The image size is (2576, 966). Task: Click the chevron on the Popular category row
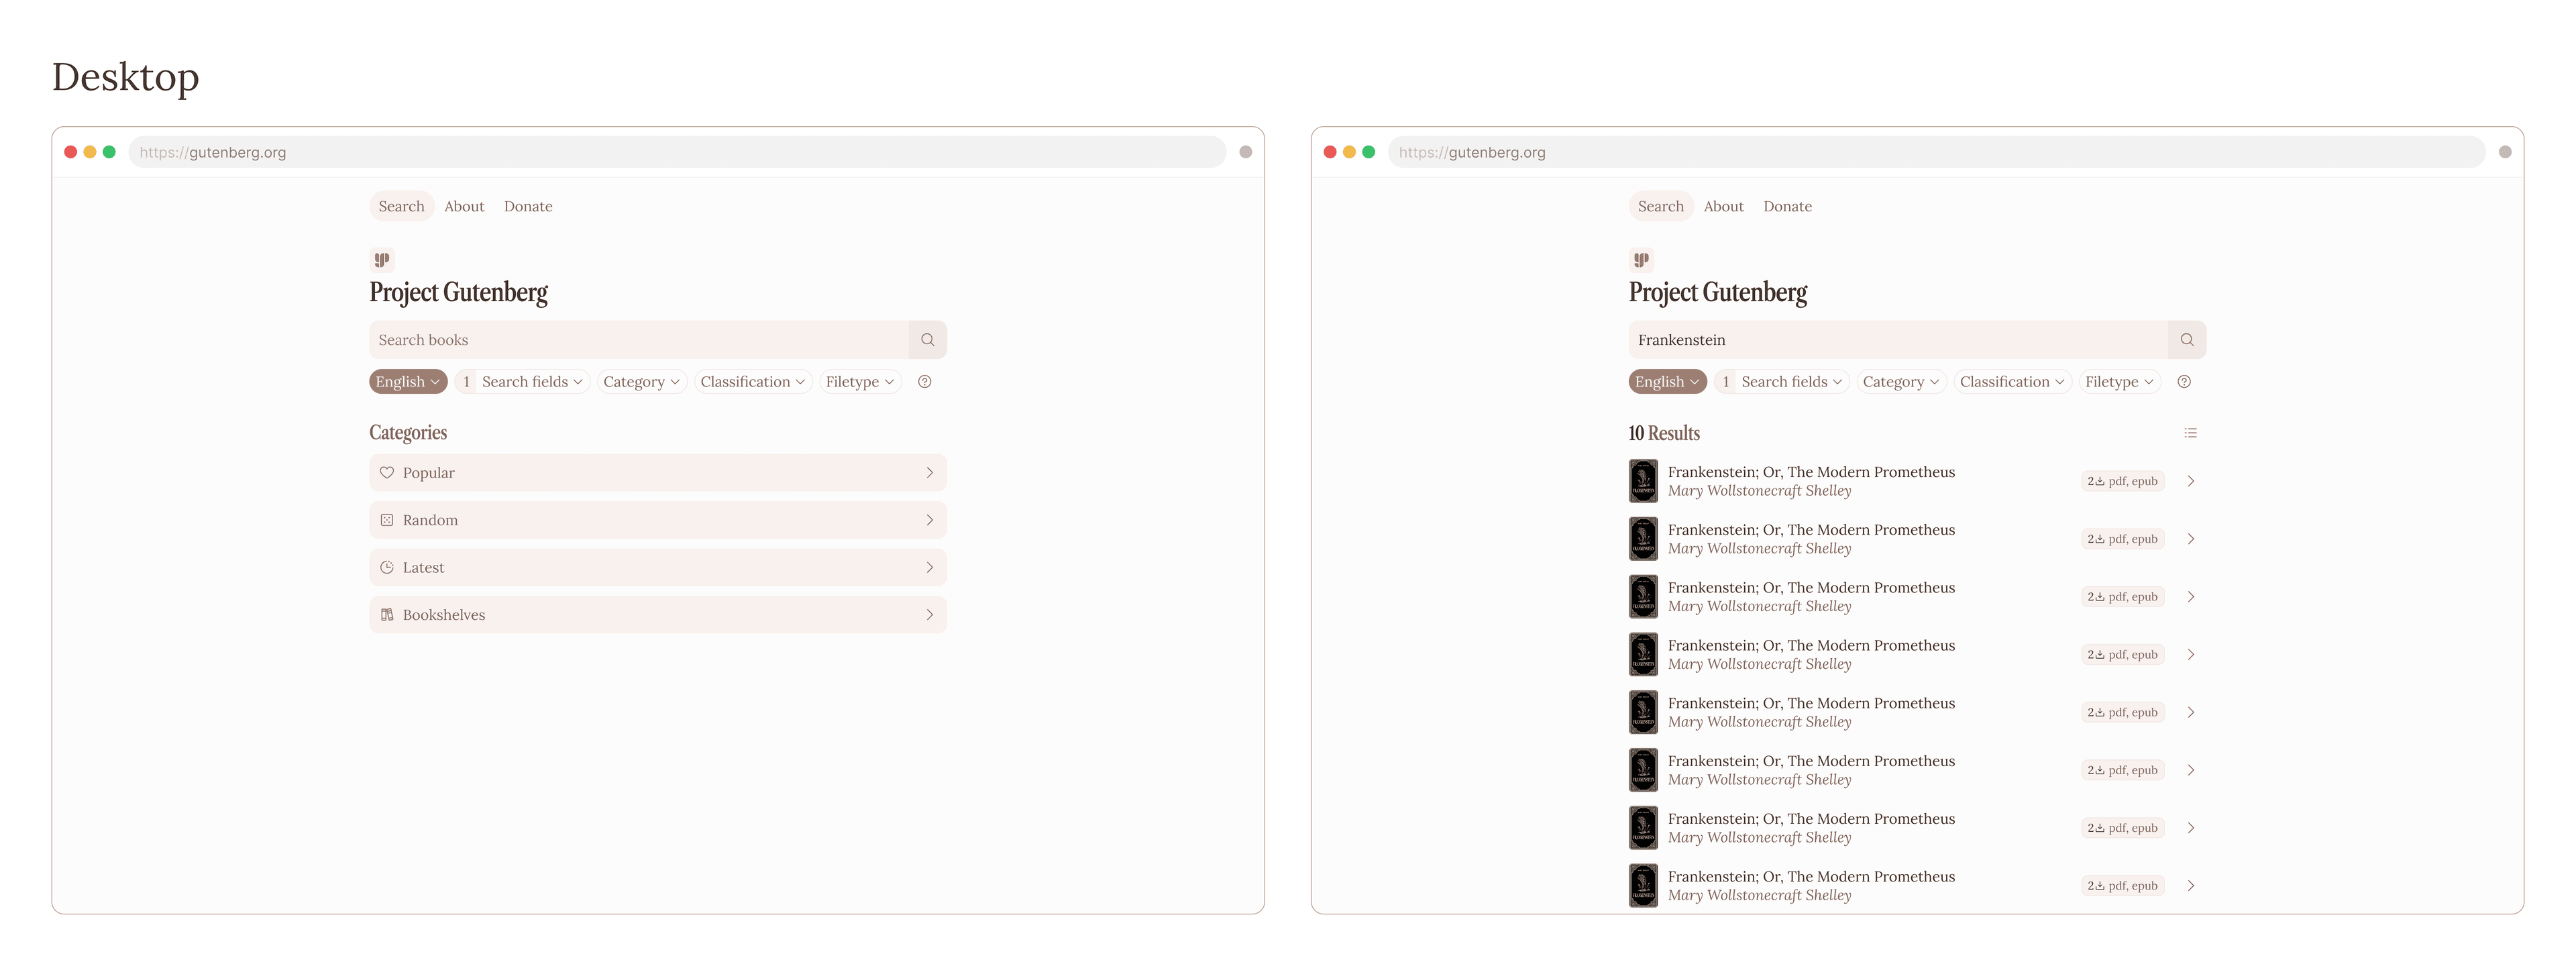click(x=929, y=473)
